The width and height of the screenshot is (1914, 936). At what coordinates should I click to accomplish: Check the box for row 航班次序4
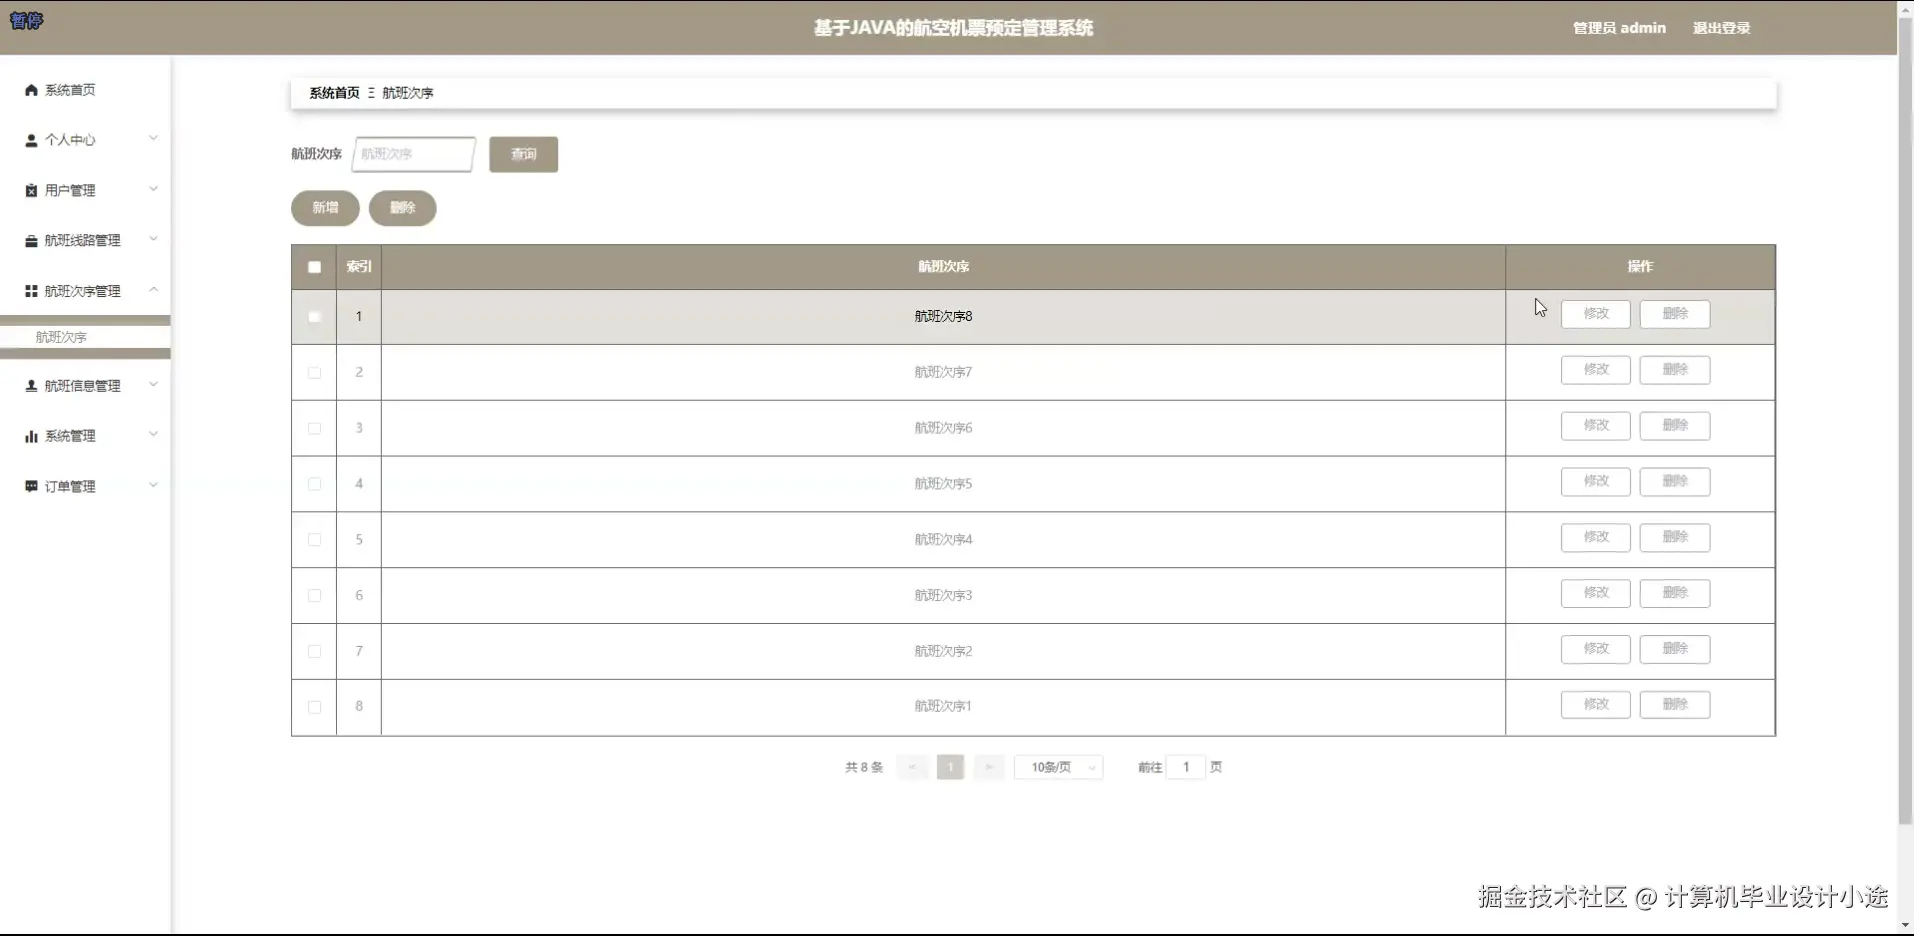[x=314, y=540]
